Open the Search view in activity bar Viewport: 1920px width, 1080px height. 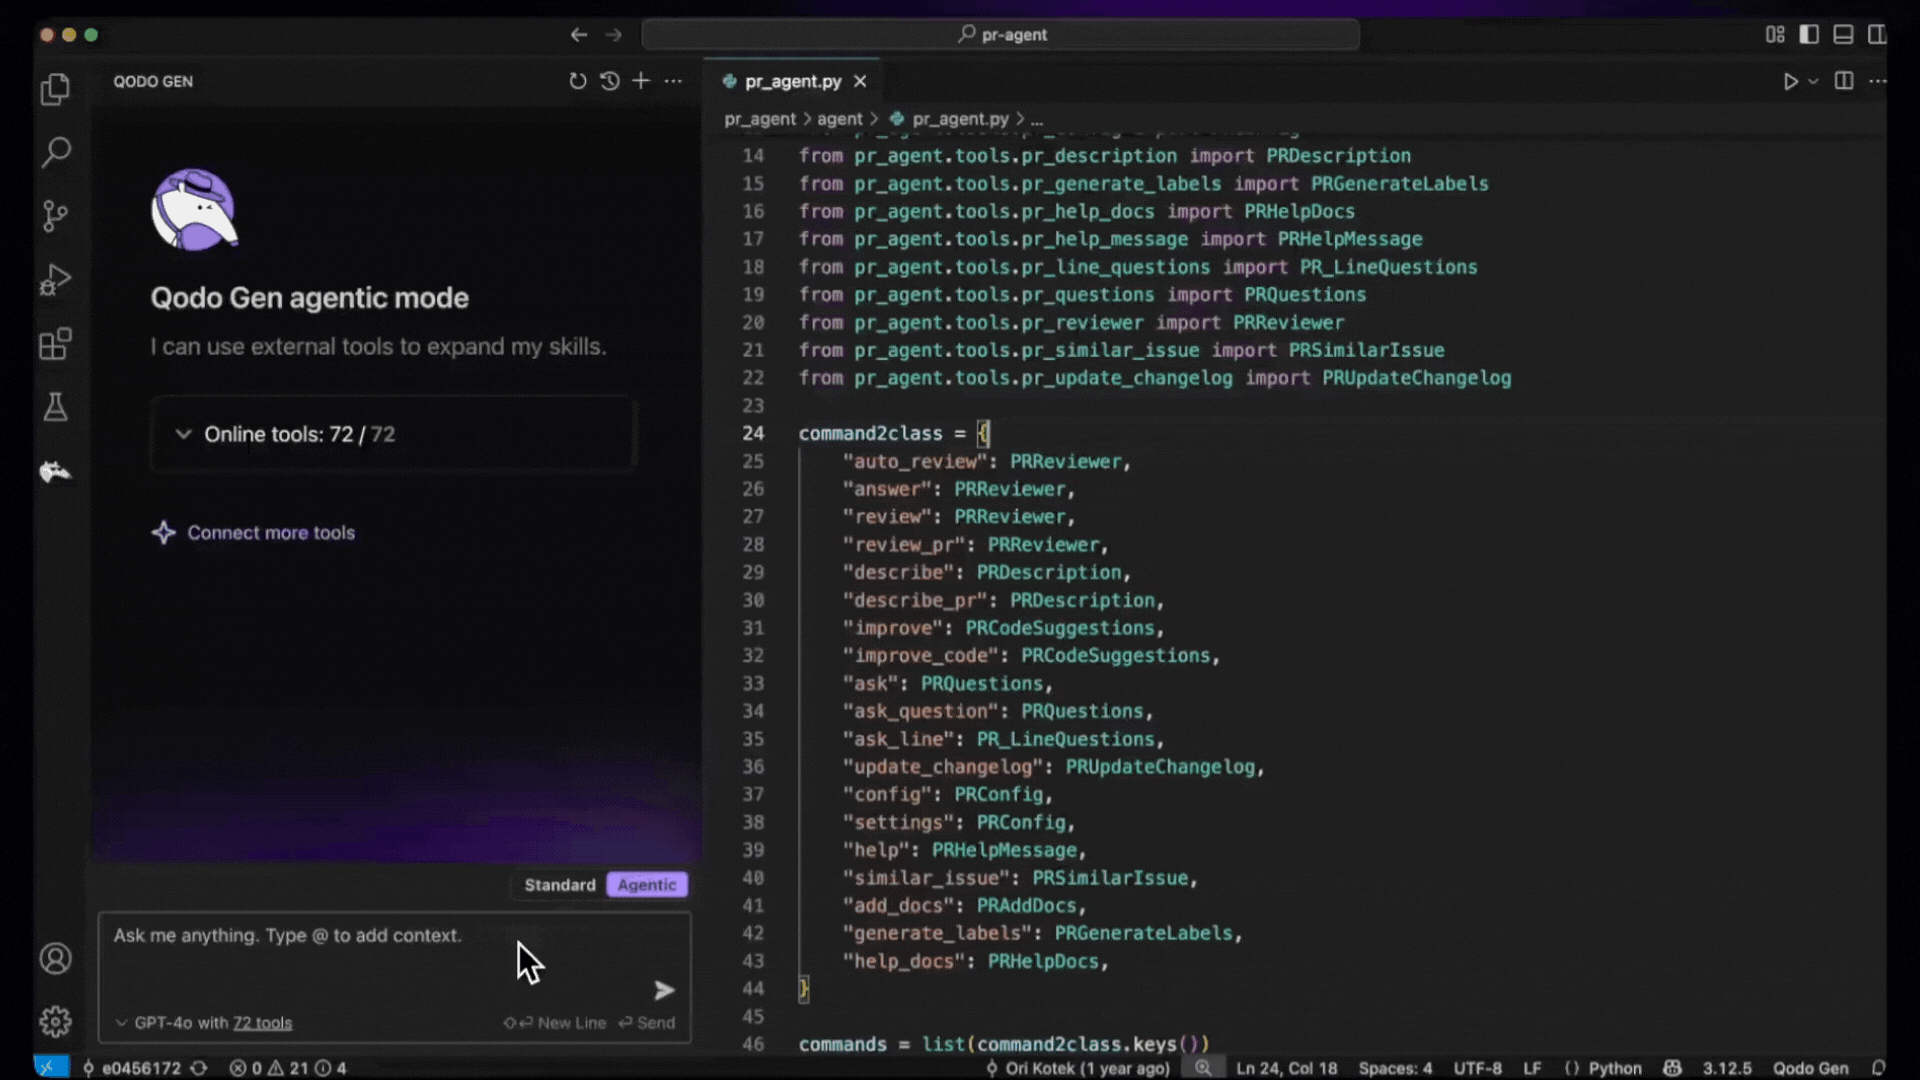coord(56,152)
